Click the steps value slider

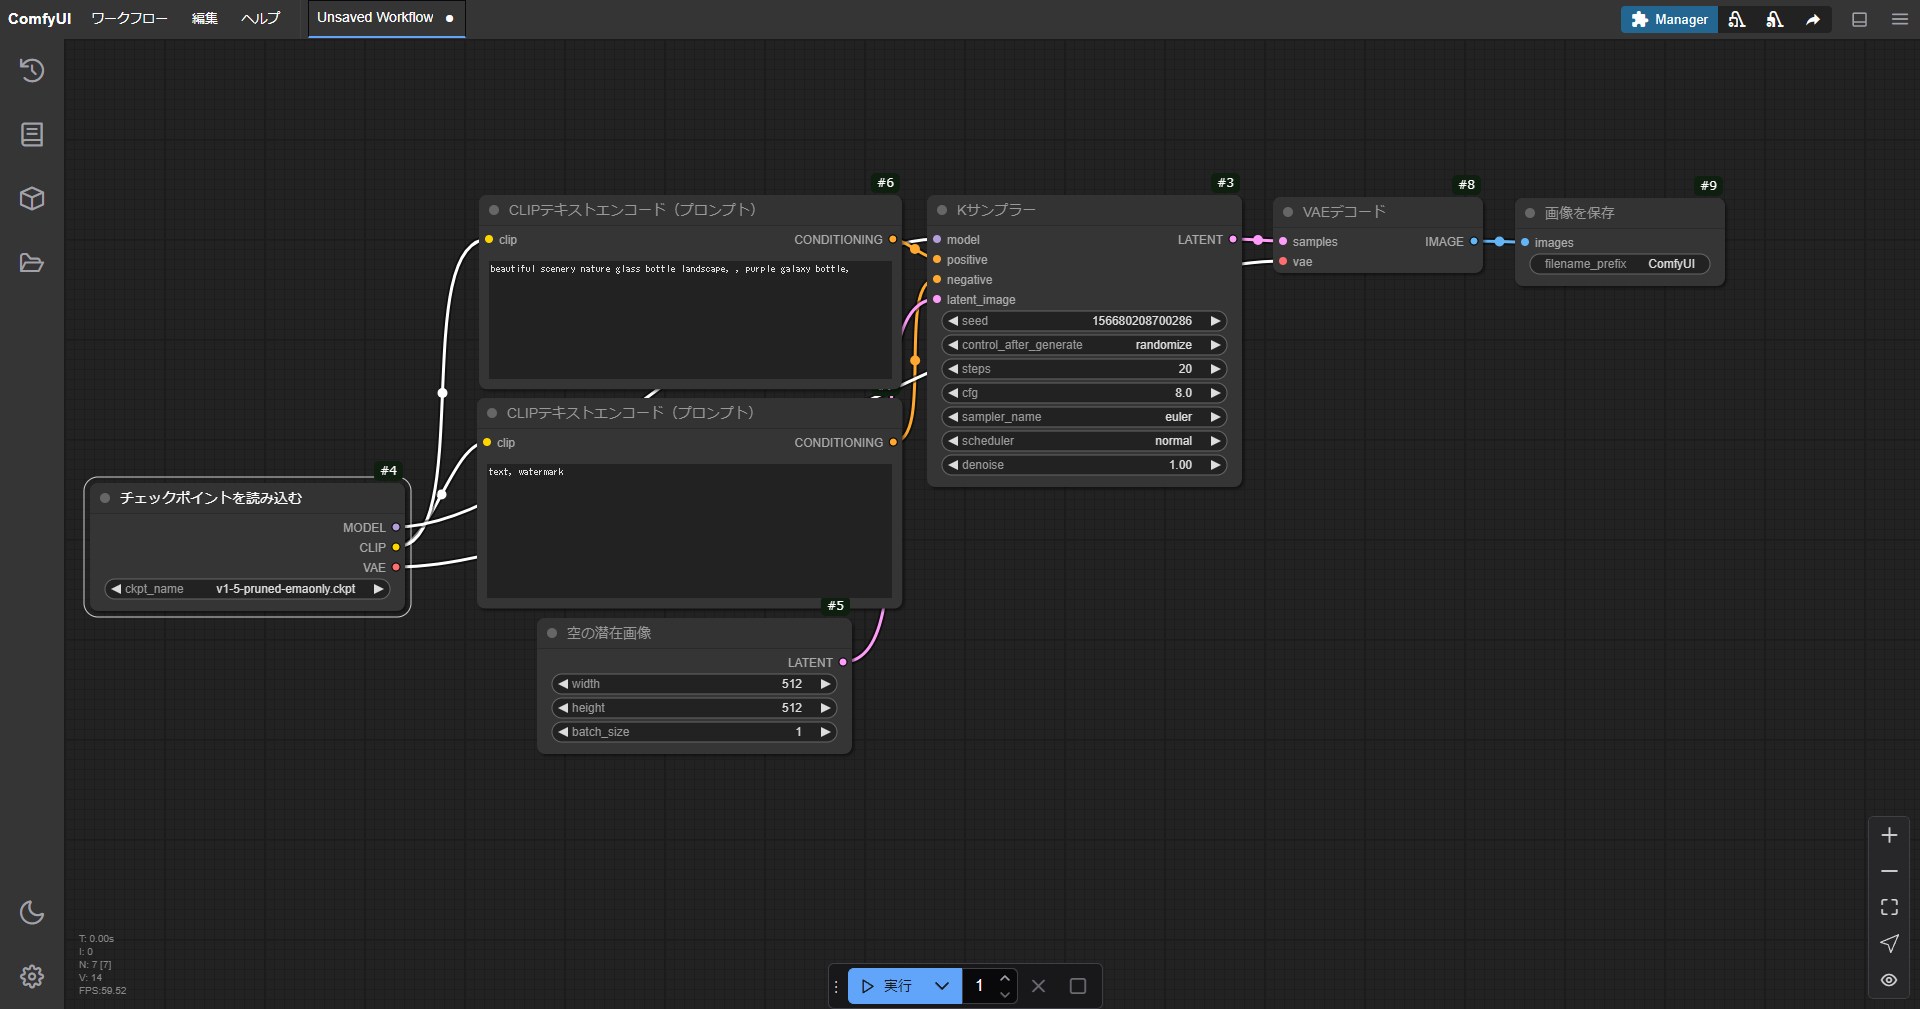(1084, 369)
